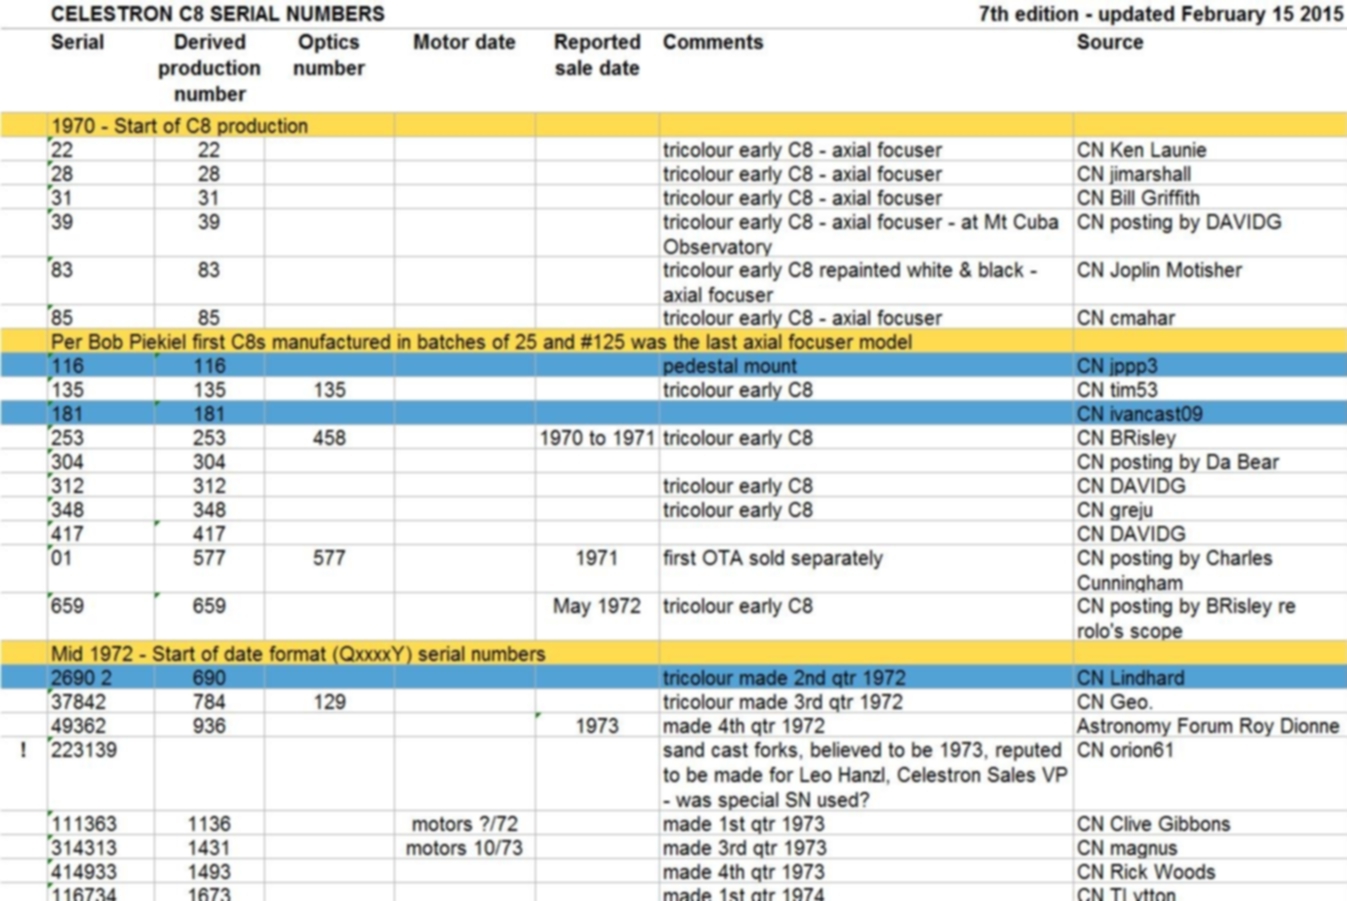1347x901 pixels.
Task: Click source cell 'CN orion61'
Action: tap(1125, 750)
